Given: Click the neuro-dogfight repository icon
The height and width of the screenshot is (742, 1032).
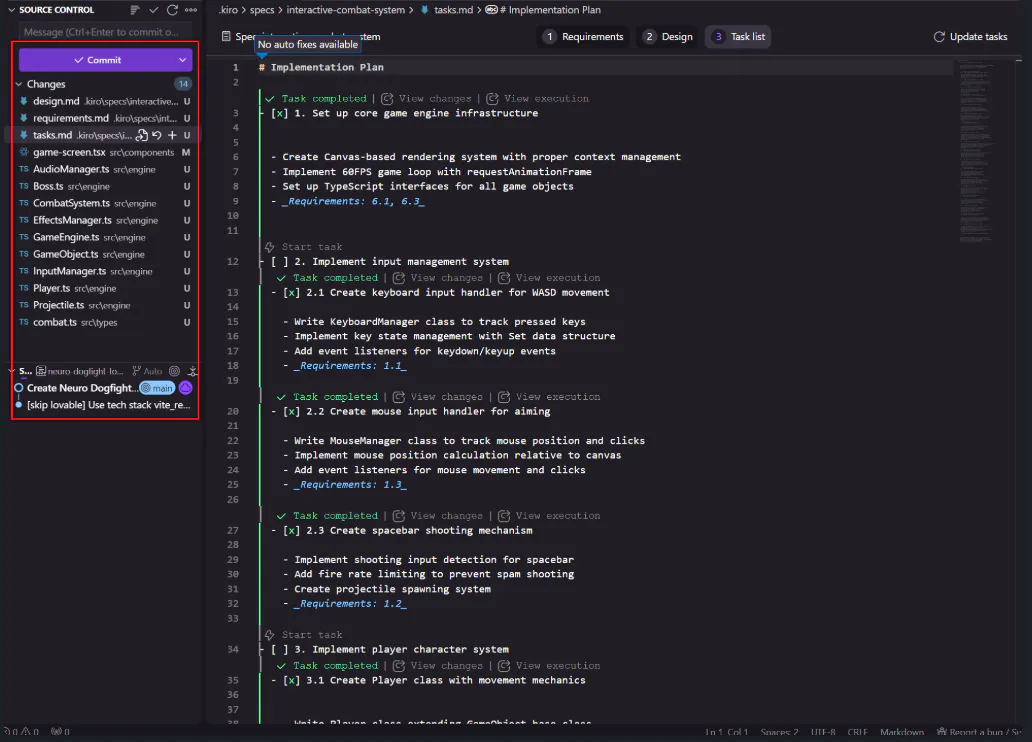Looking at the screenshot, I should 41,371.
